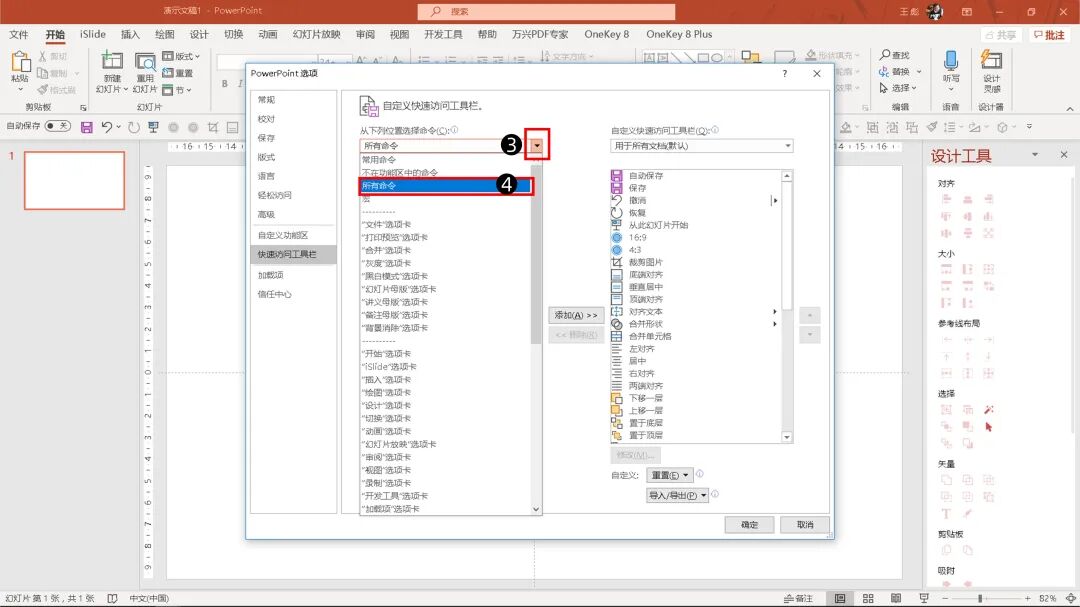Open the 设计 (Design) ribbon tab

tap(199, 34)
